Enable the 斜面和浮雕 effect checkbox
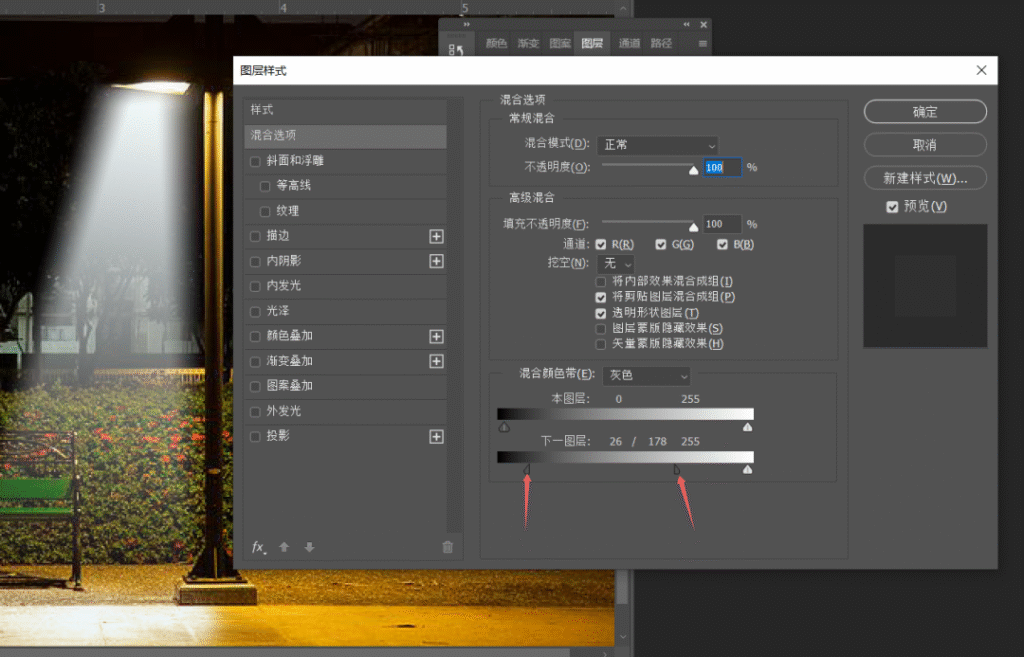 (x=255, y=161)
